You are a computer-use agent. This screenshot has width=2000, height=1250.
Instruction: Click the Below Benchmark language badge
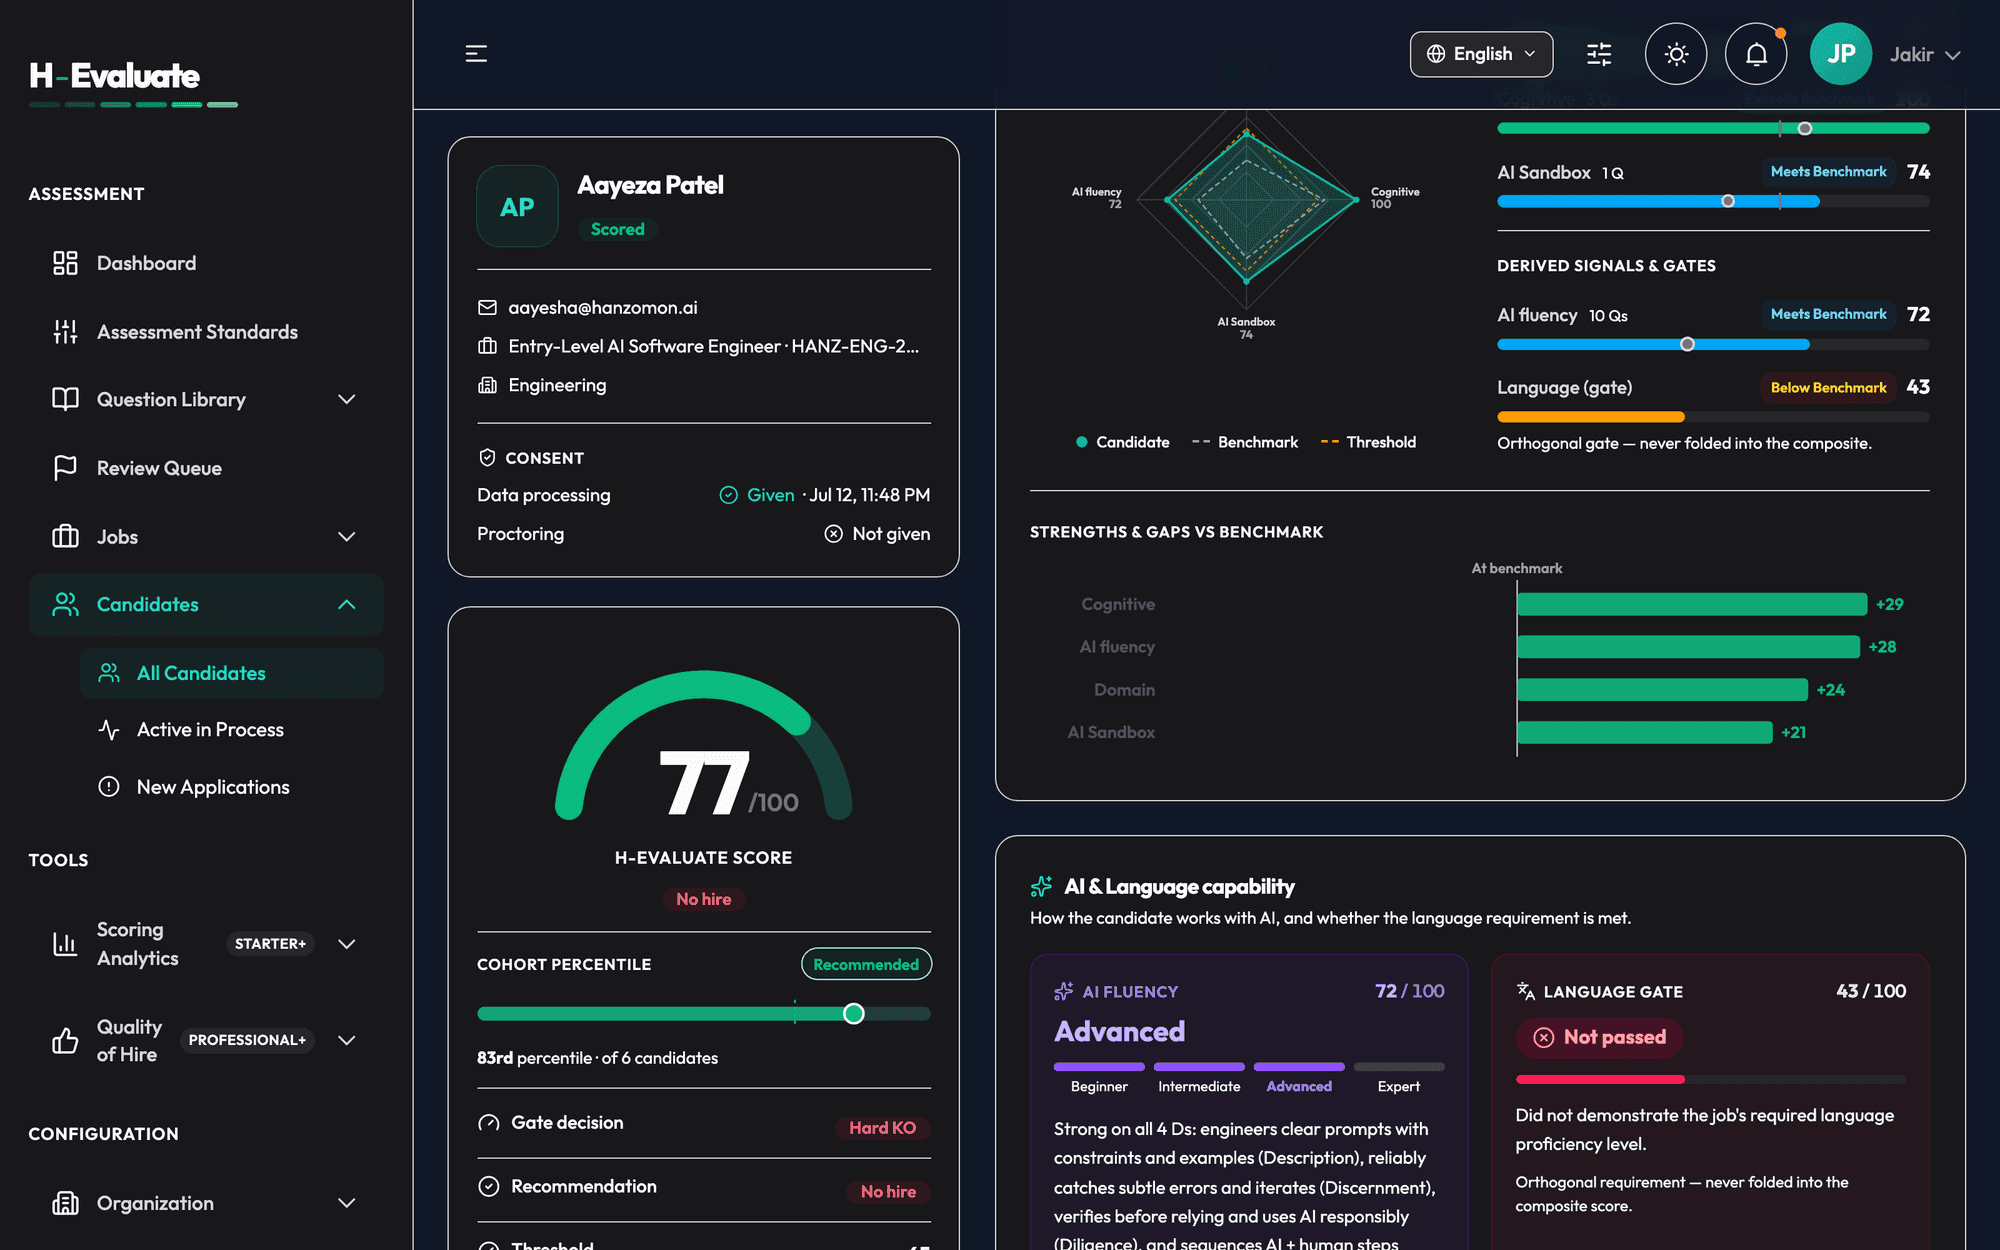point(1828,388)
